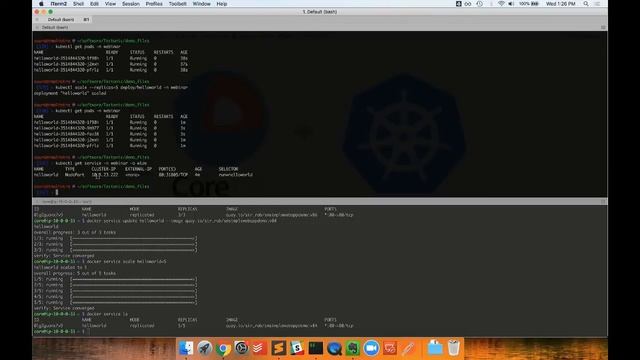
Task: Open Notification Center icon
Action: click(597, 4)
